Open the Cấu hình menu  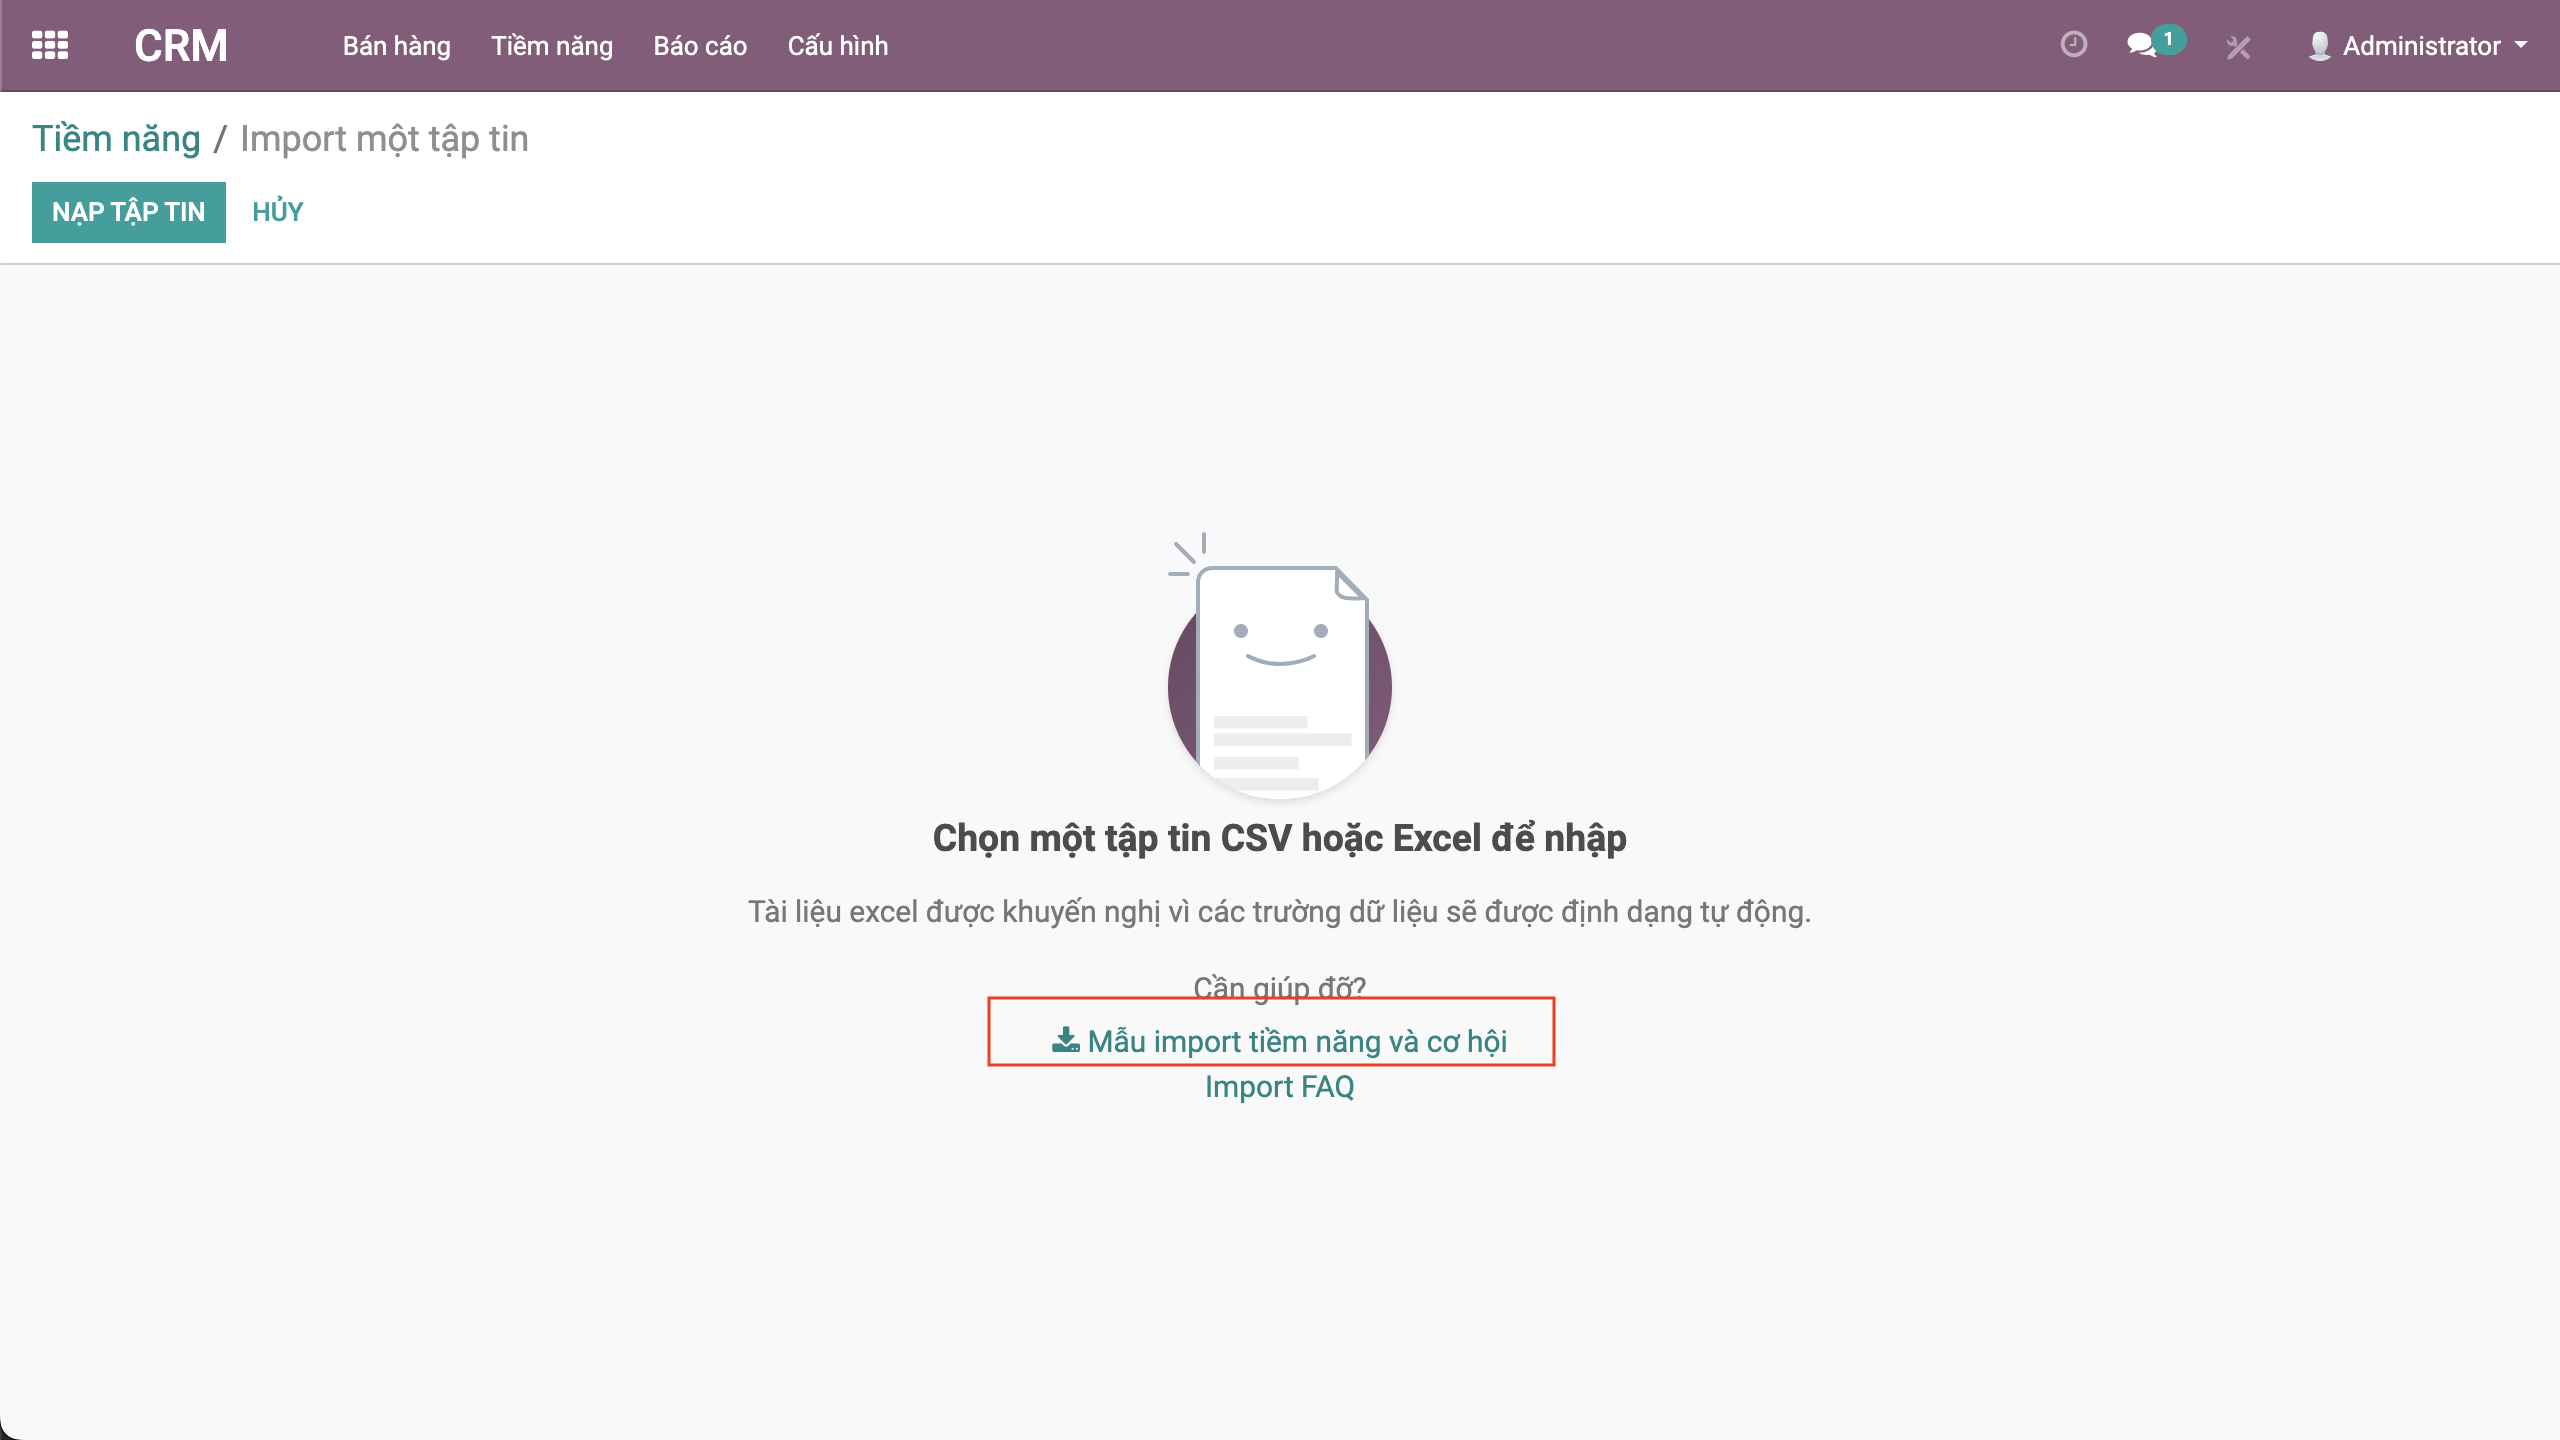[838, 46]
